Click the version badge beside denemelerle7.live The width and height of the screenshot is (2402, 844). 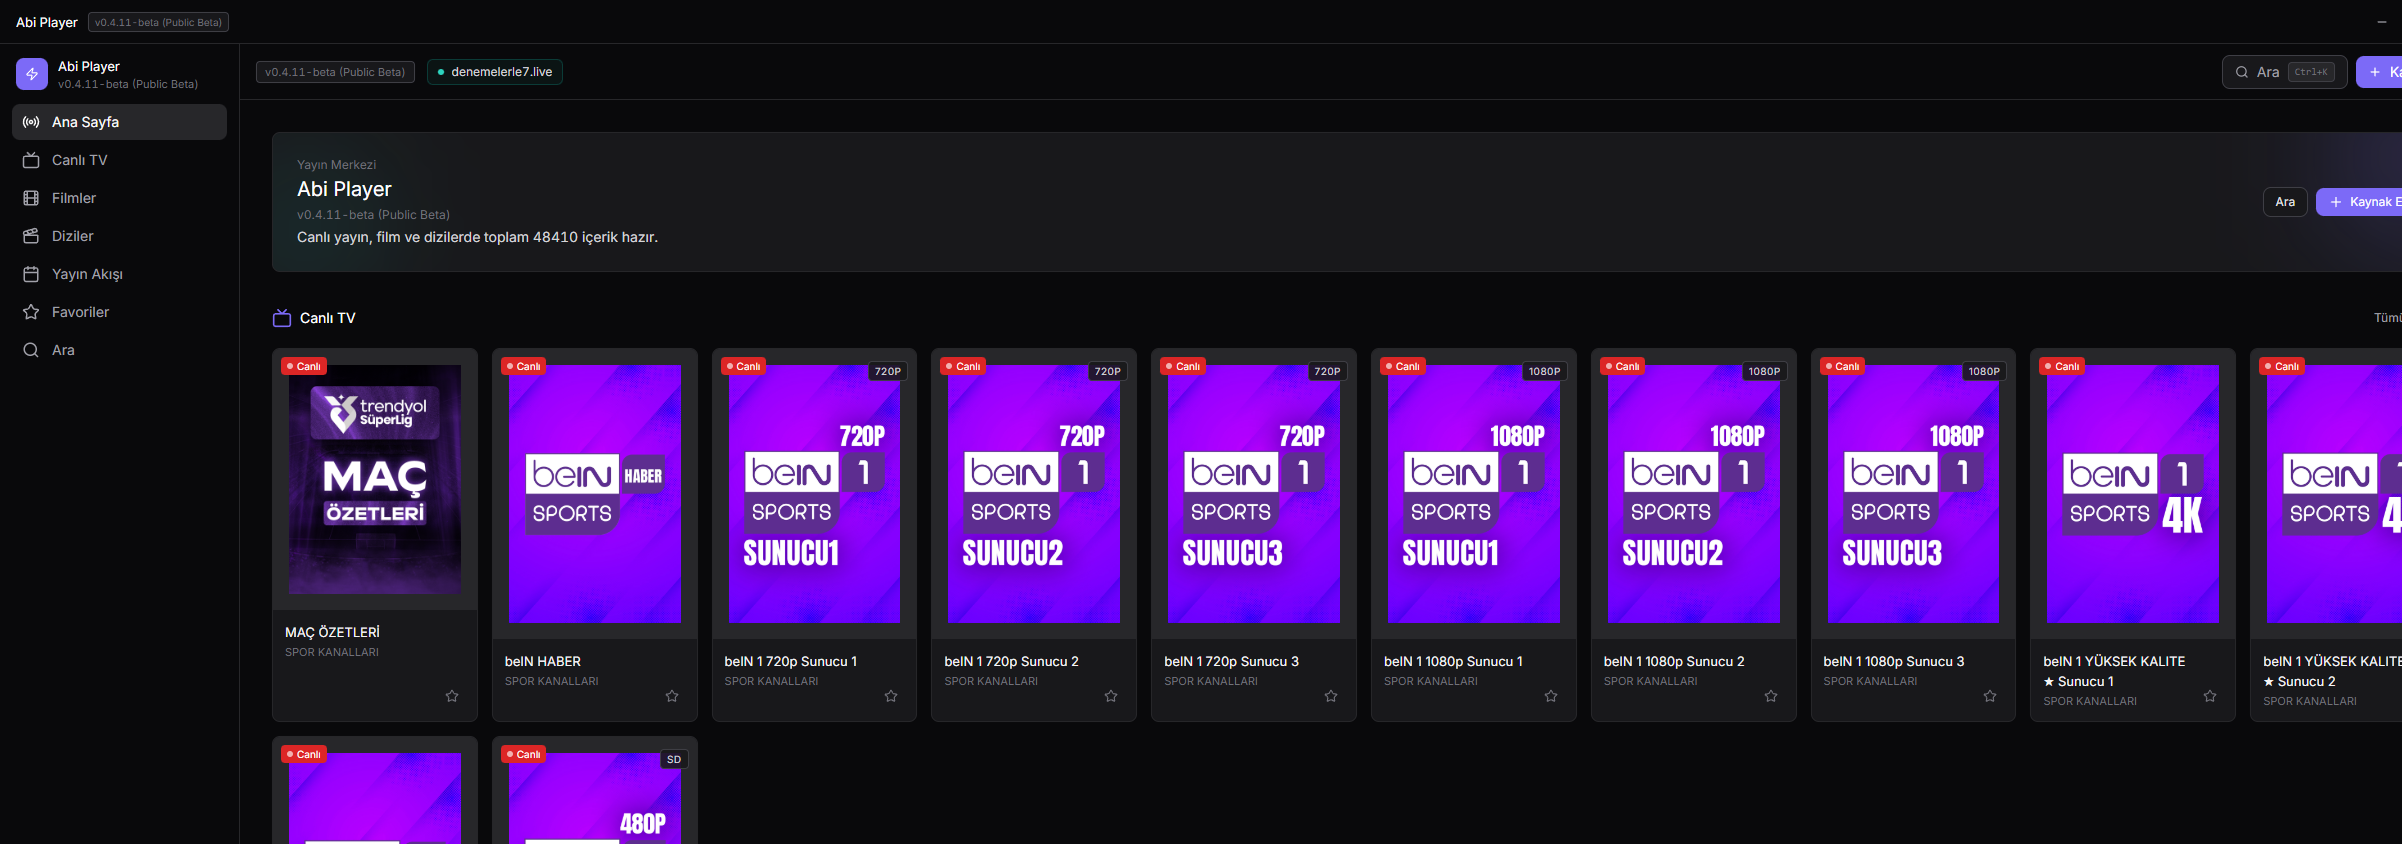tap(335, 72)
